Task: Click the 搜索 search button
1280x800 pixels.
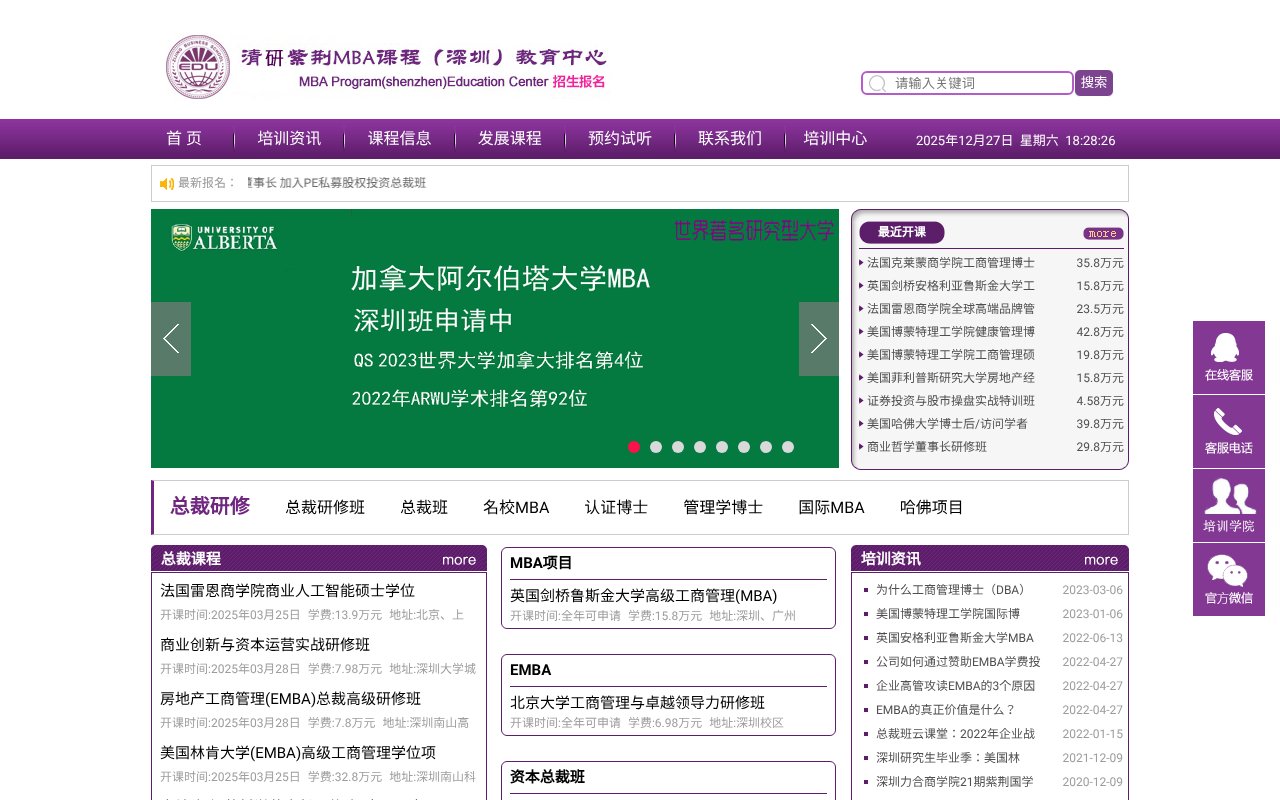Action: tap(1093, 83)
